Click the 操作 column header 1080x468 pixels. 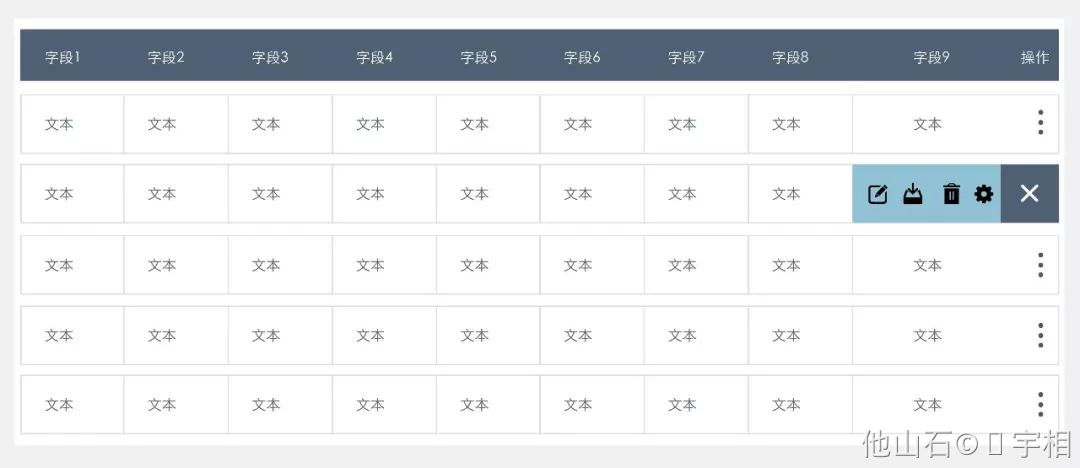pos(1035,57)
